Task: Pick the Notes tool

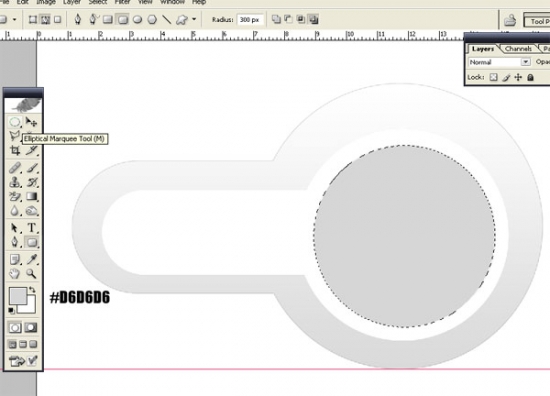Action: coord(15,260)
